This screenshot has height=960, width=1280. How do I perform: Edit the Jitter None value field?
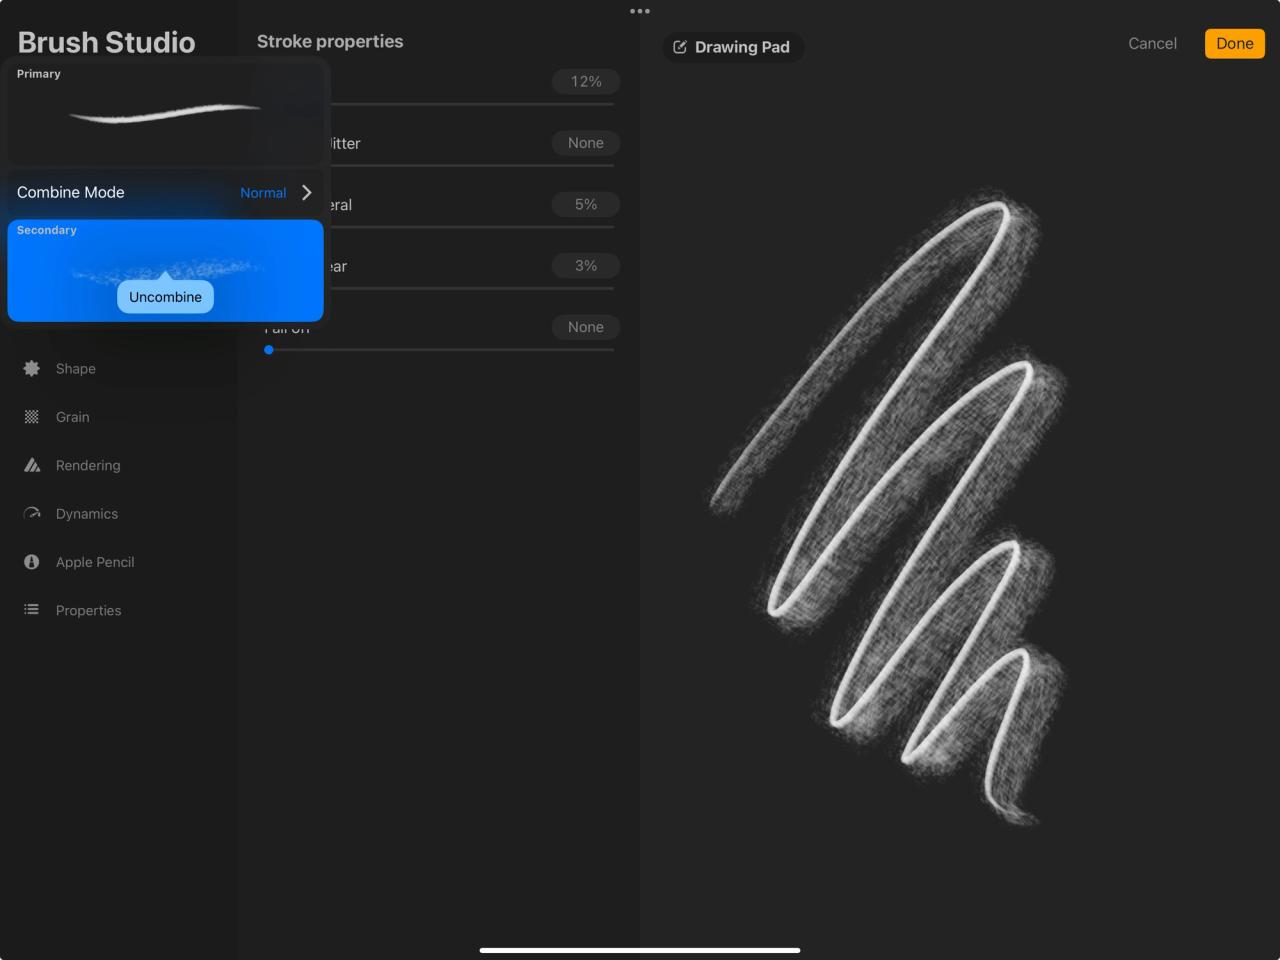coord(586,143)
